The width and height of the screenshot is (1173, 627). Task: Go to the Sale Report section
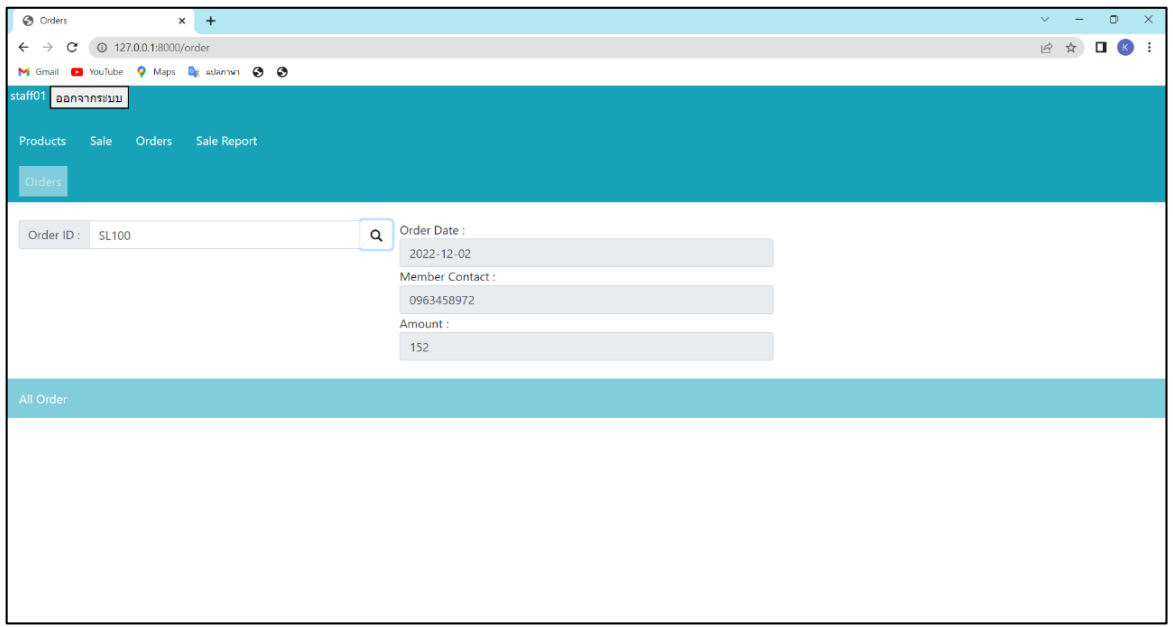coord(226,141)
